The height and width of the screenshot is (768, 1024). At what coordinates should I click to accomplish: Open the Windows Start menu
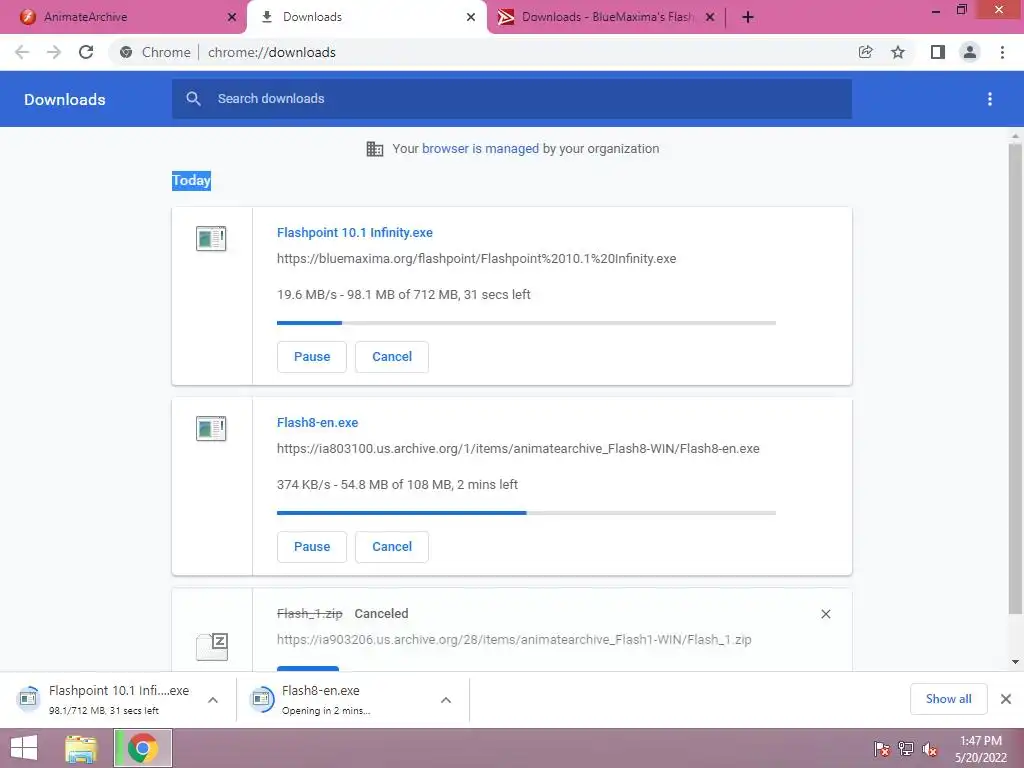point(24,748)
